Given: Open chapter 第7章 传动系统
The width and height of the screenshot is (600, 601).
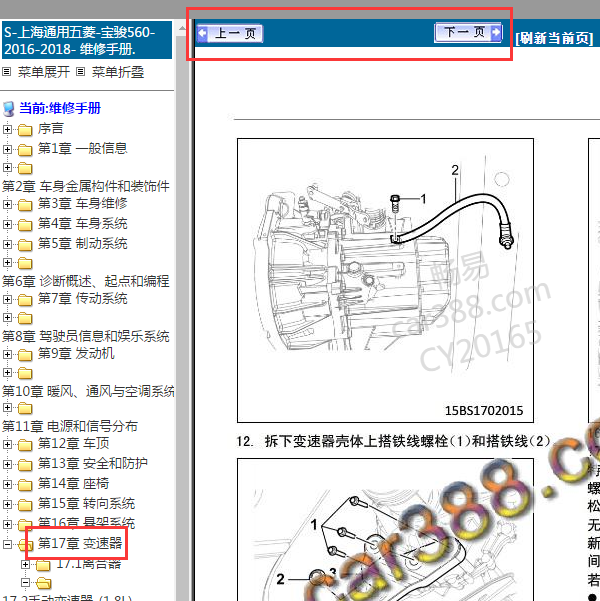Looking at the screenshot, I should tap(82, 299).
